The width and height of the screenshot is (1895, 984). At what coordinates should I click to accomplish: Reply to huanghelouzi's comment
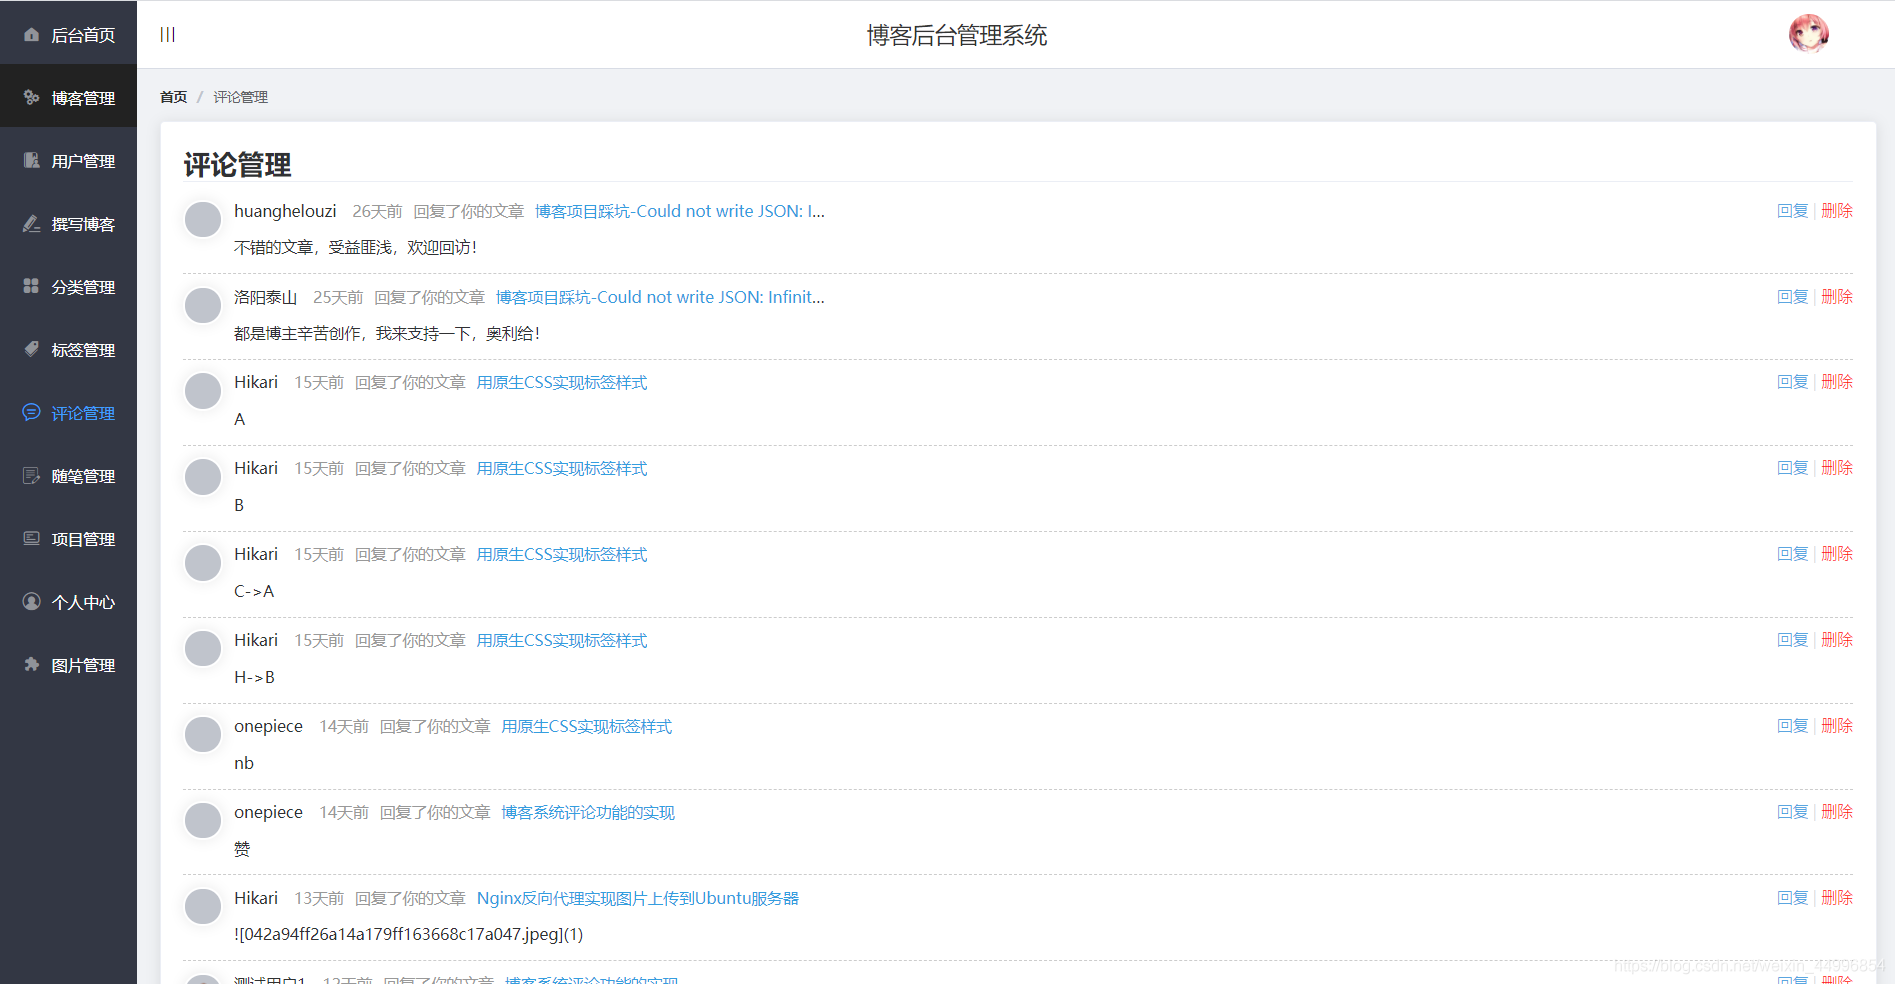pyautogui.click(x=1793, y=211)
